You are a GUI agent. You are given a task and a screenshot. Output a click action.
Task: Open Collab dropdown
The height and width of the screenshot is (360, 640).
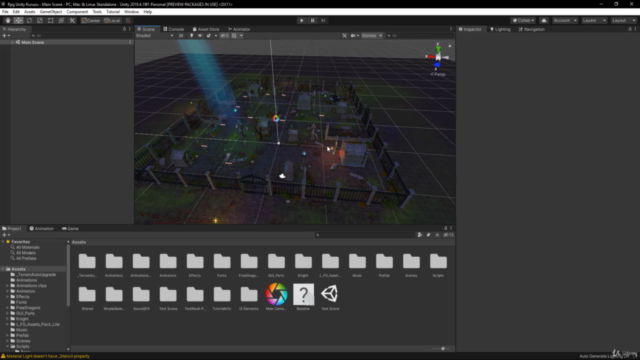(x=523, y=20)
